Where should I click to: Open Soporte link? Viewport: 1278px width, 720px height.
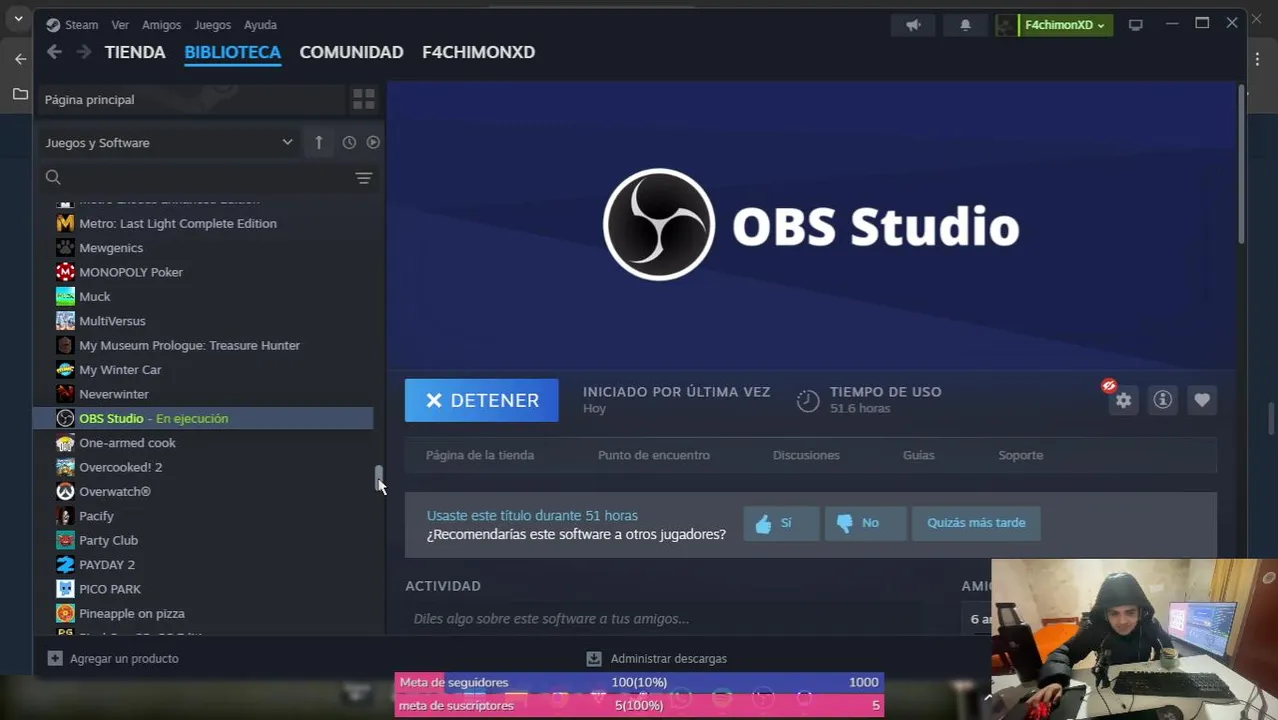click(x=1021, y=455)
